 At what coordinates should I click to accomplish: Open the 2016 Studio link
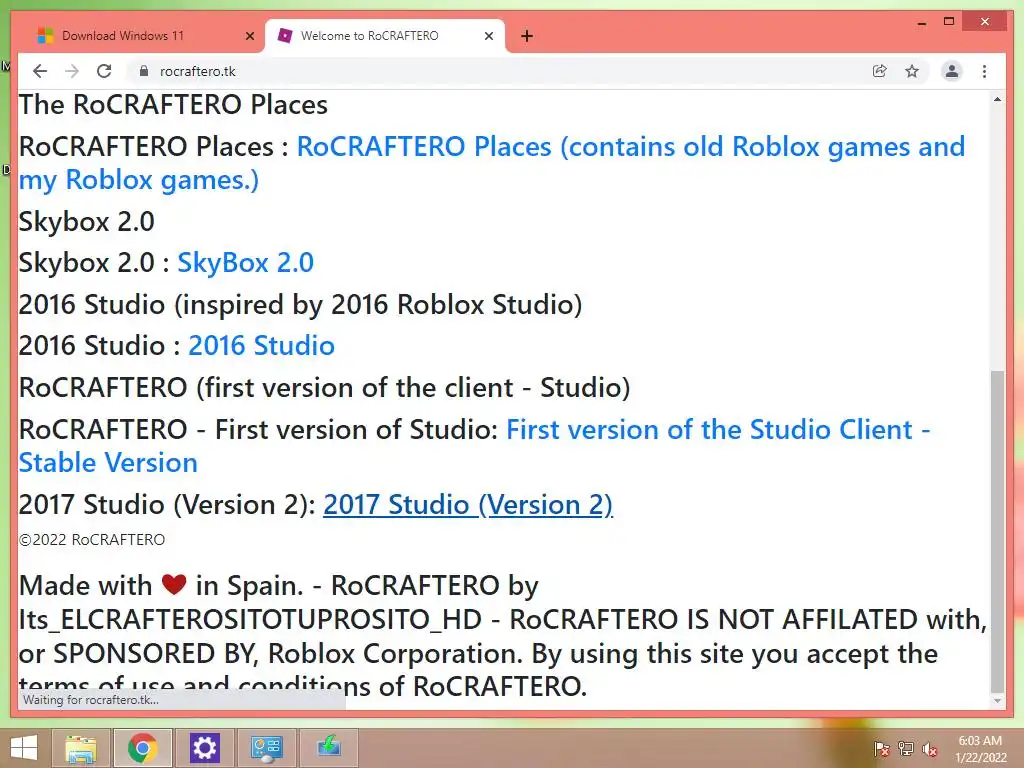(261, 345)
